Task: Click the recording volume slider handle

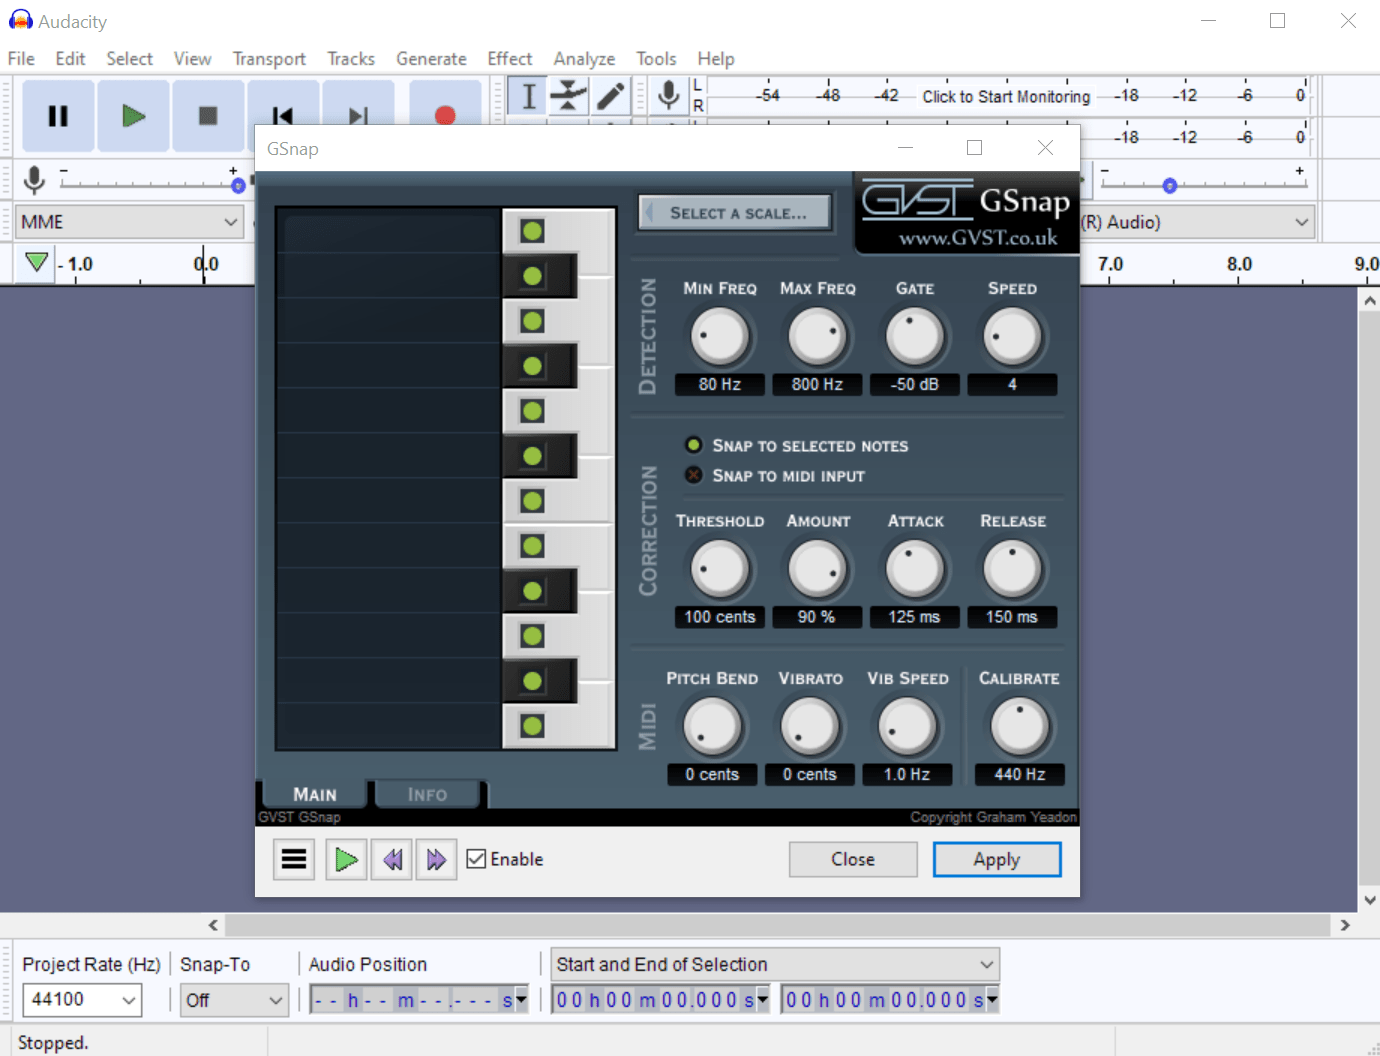Action: [238, 185]
